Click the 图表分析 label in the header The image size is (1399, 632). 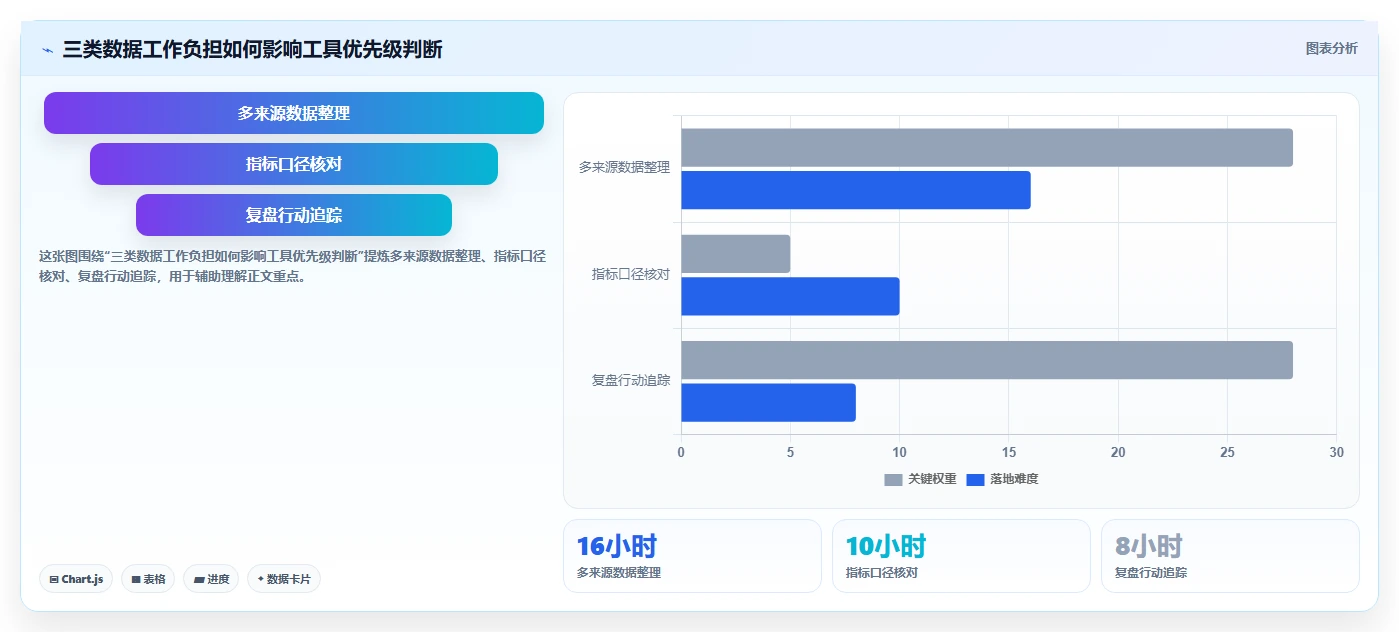pos(1331,48)
